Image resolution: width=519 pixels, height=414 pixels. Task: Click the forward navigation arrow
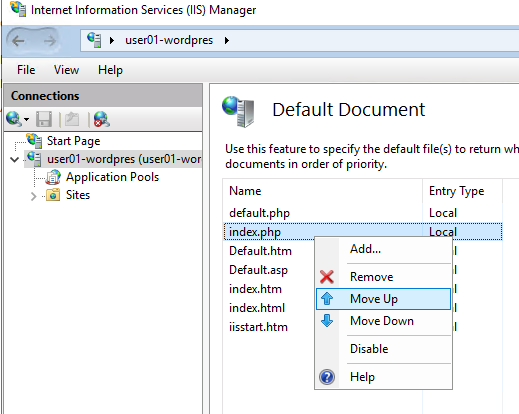click(x=50, y=41)
